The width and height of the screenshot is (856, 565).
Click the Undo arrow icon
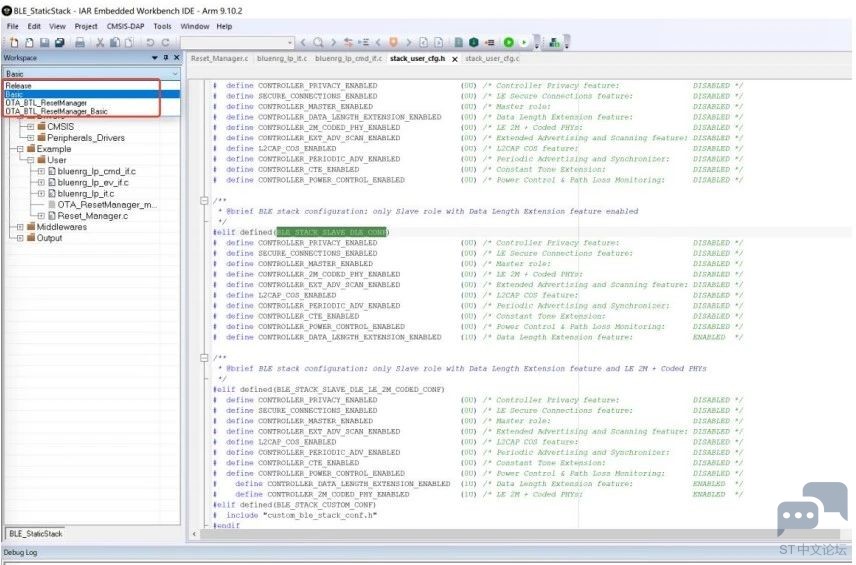point(150,43)
